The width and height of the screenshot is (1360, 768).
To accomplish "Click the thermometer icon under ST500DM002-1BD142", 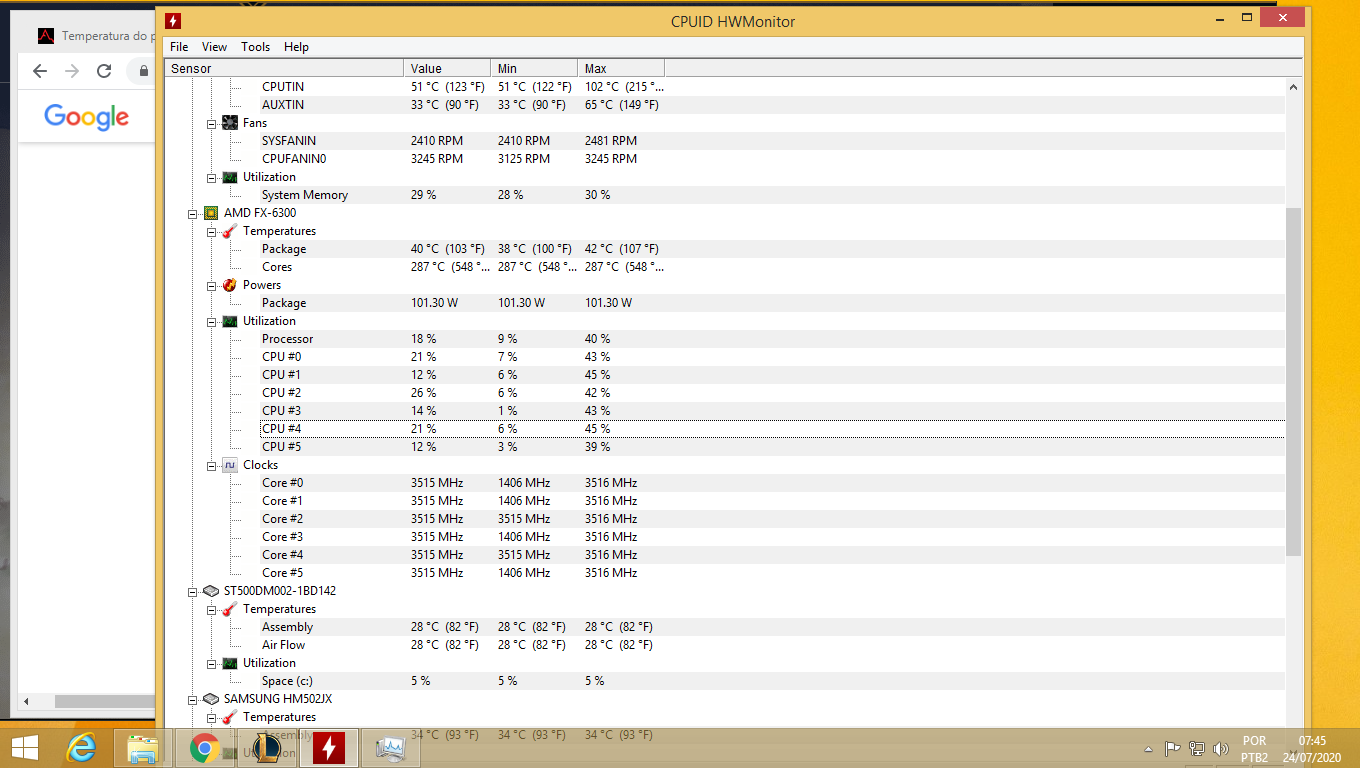I will [230, 609].
